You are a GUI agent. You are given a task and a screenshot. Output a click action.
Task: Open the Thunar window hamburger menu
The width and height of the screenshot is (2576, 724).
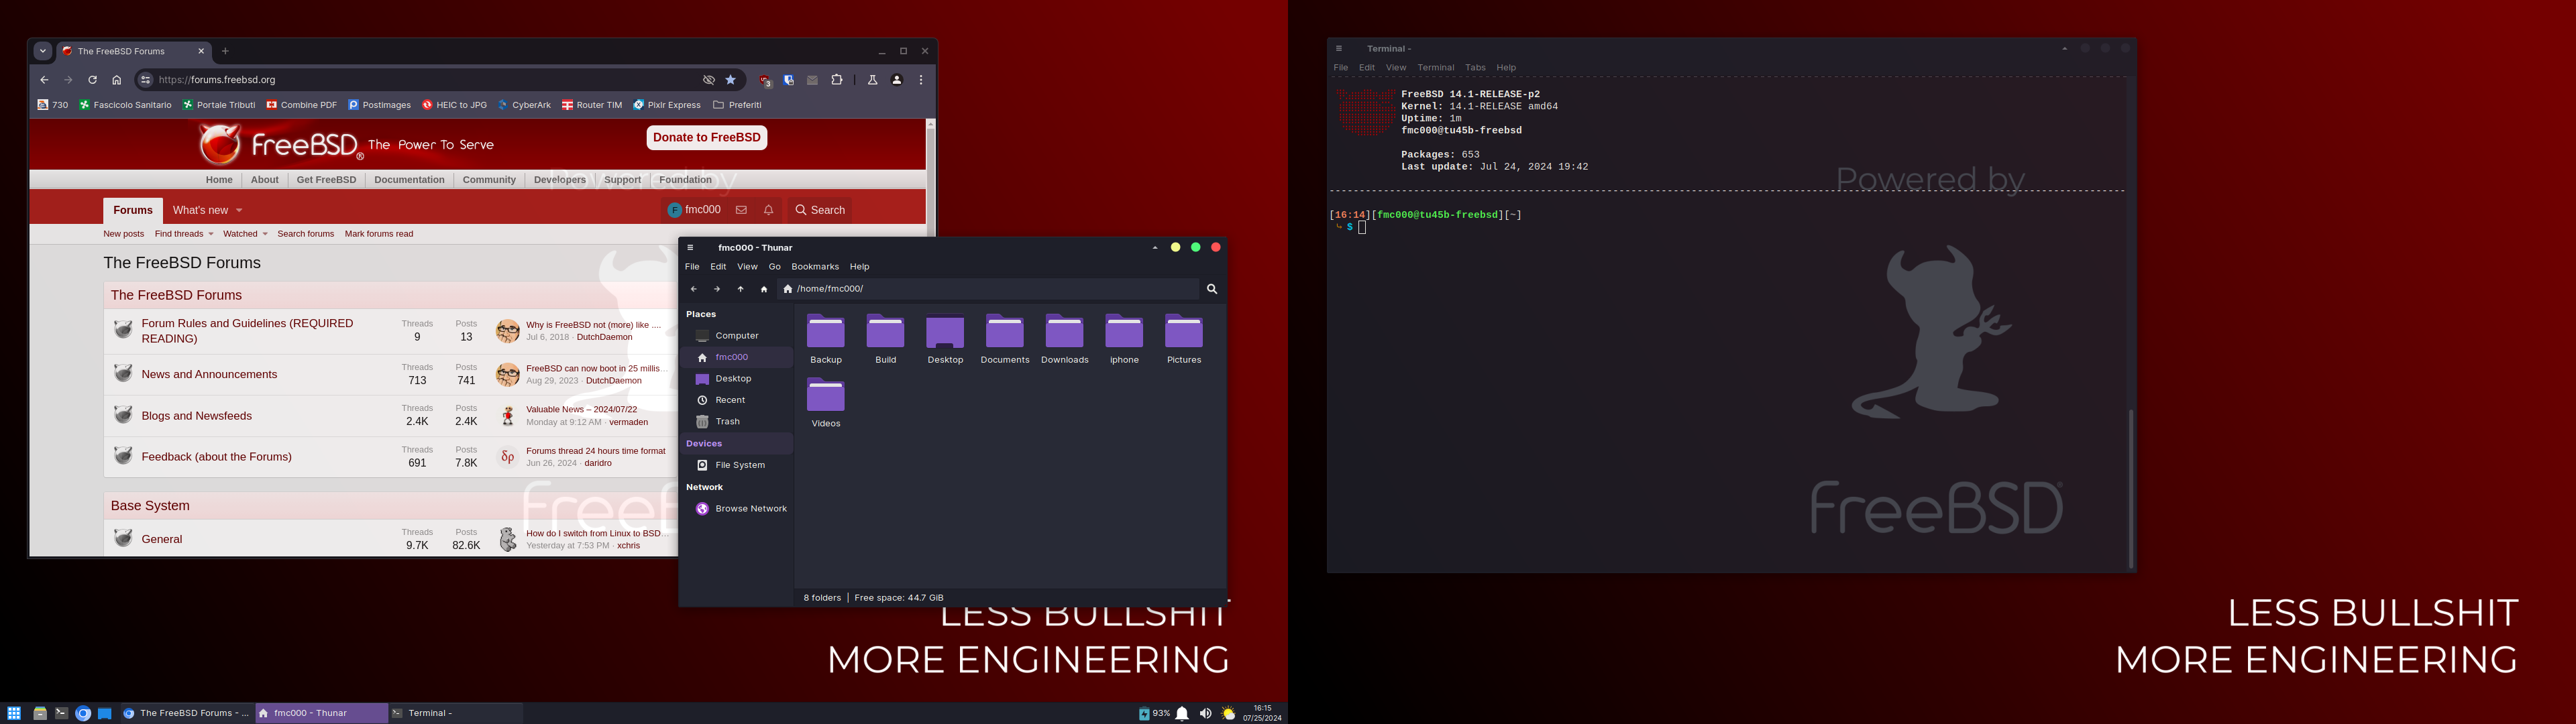(x=690, y=248)
